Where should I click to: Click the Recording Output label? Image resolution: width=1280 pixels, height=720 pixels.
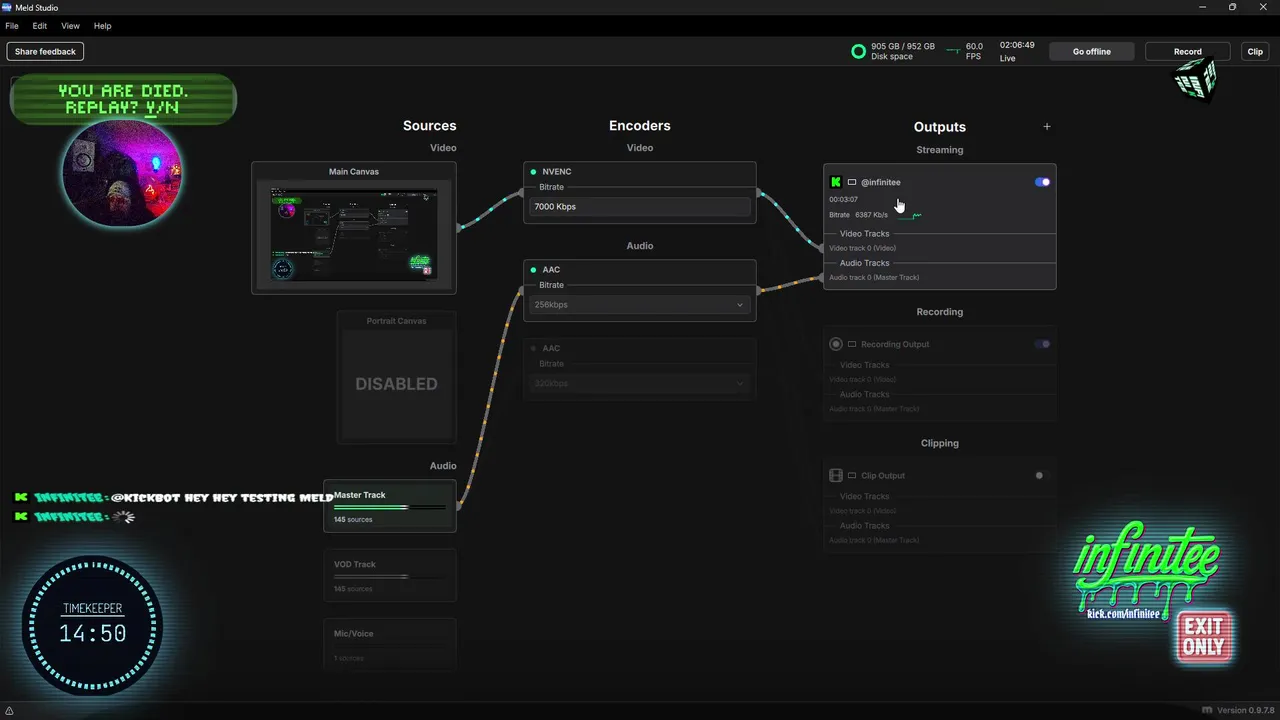(895, 344)
